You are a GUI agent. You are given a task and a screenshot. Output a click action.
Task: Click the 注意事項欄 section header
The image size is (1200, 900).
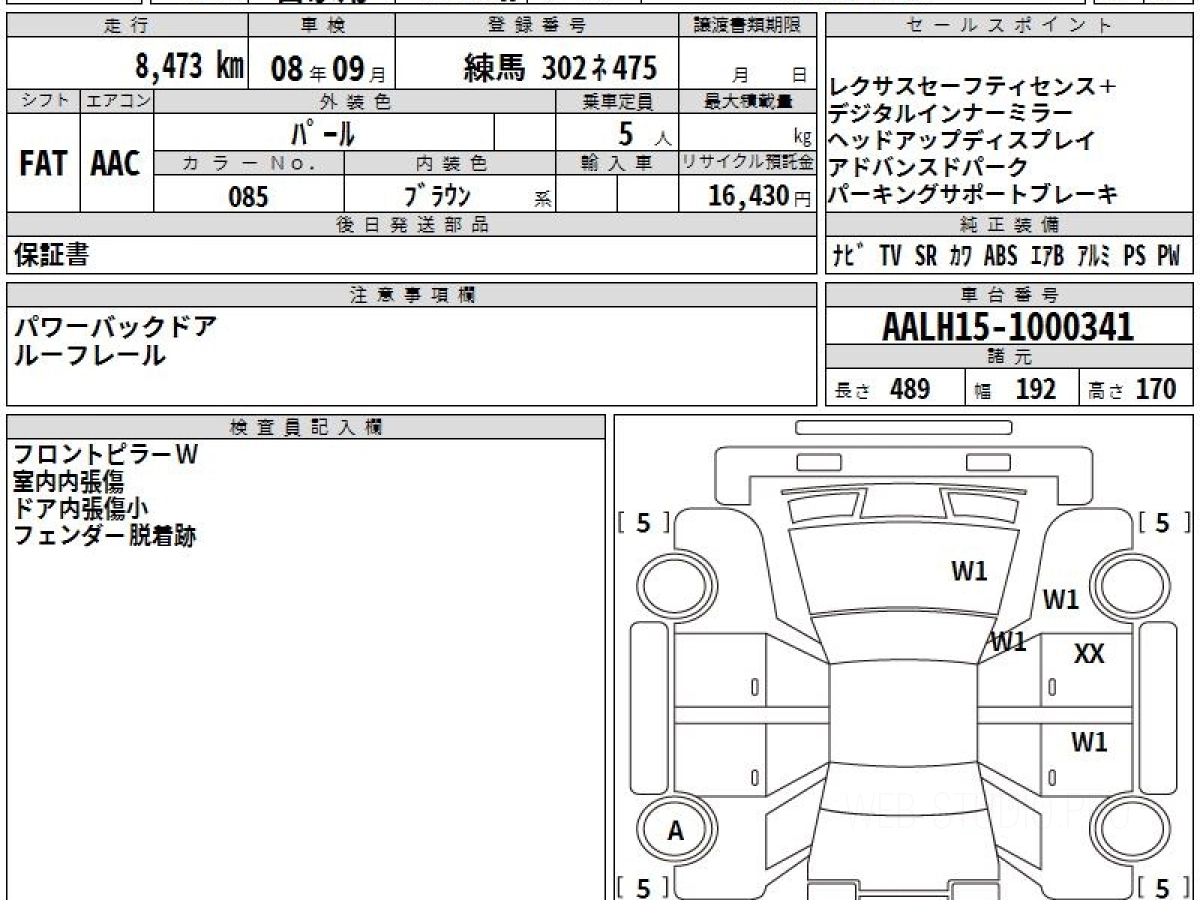point(412,294)
